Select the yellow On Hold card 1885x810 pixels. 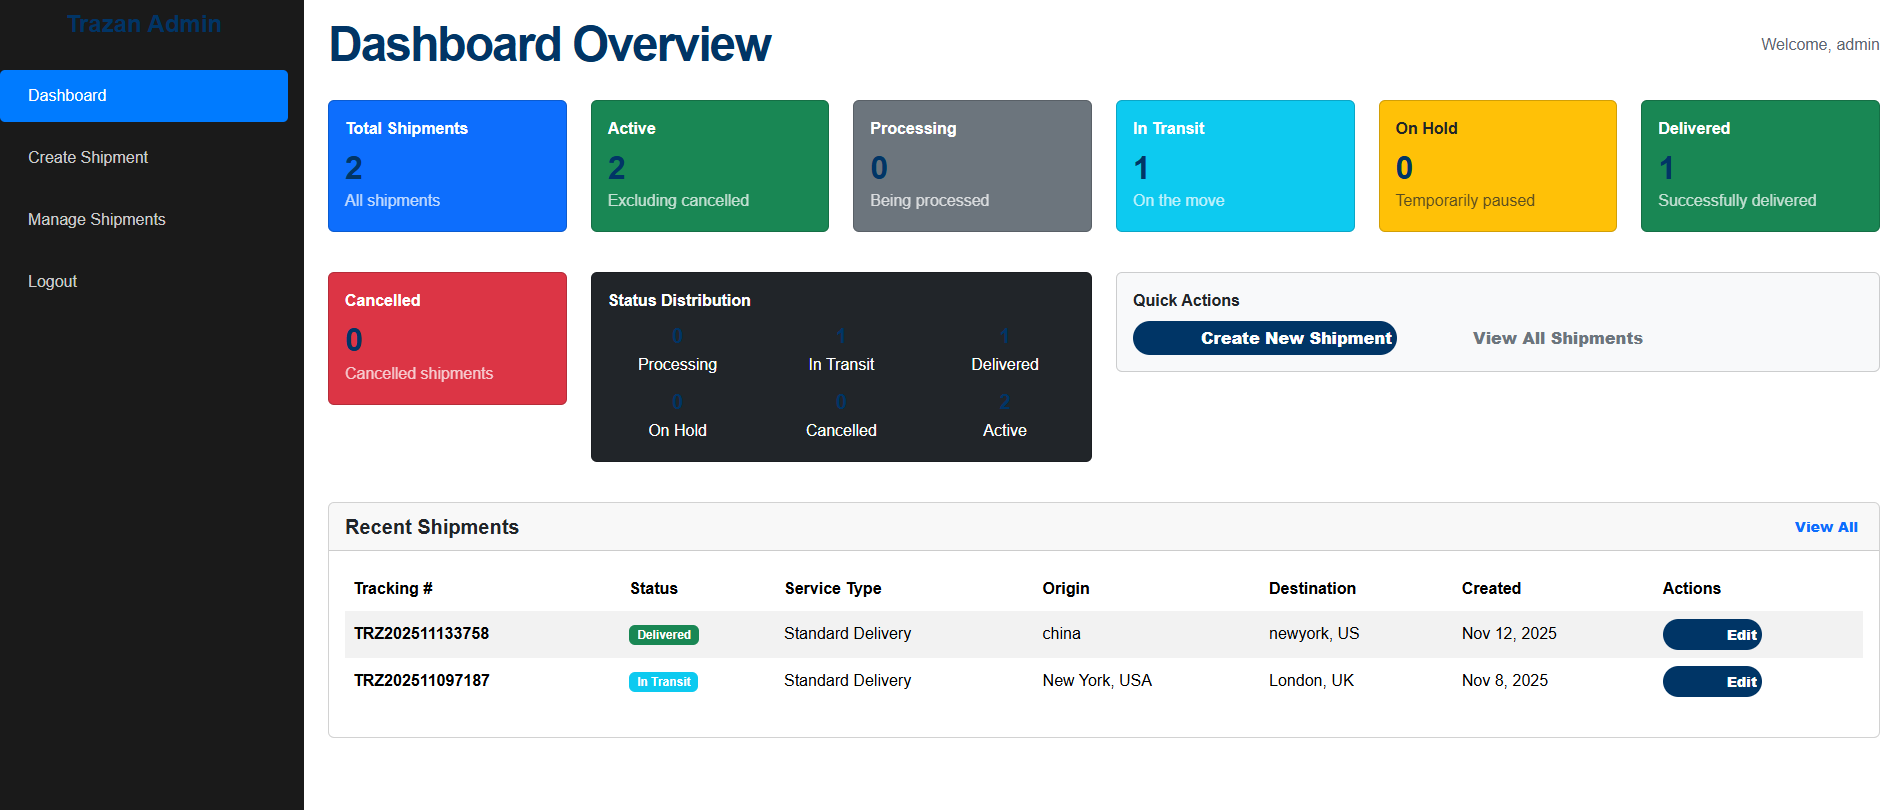(x=1497, y=166)
